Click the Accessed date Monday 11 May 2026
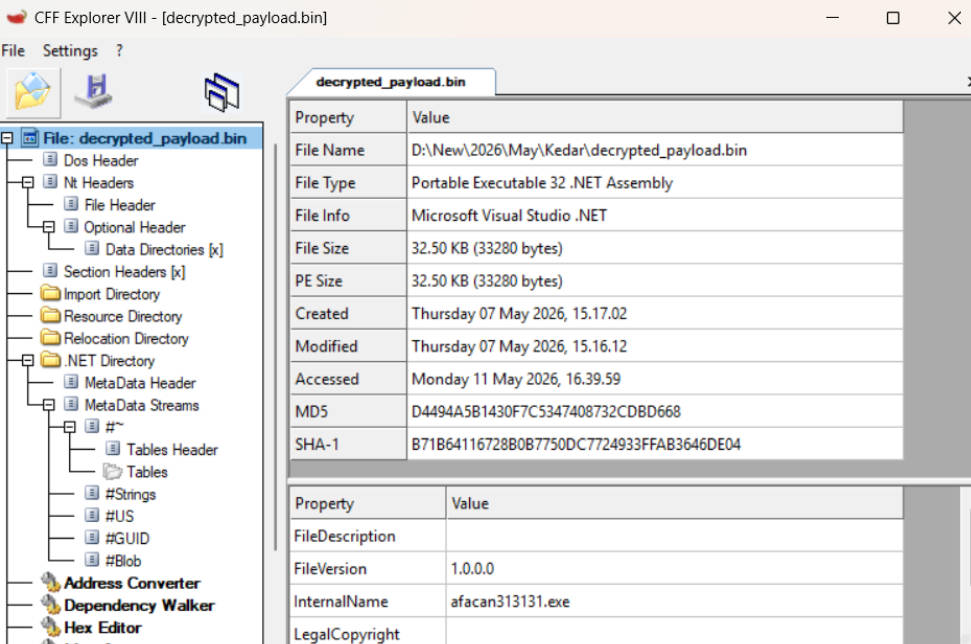Viewport: 971px width, 644px height. pyautogui.click(x=516, y=379)
